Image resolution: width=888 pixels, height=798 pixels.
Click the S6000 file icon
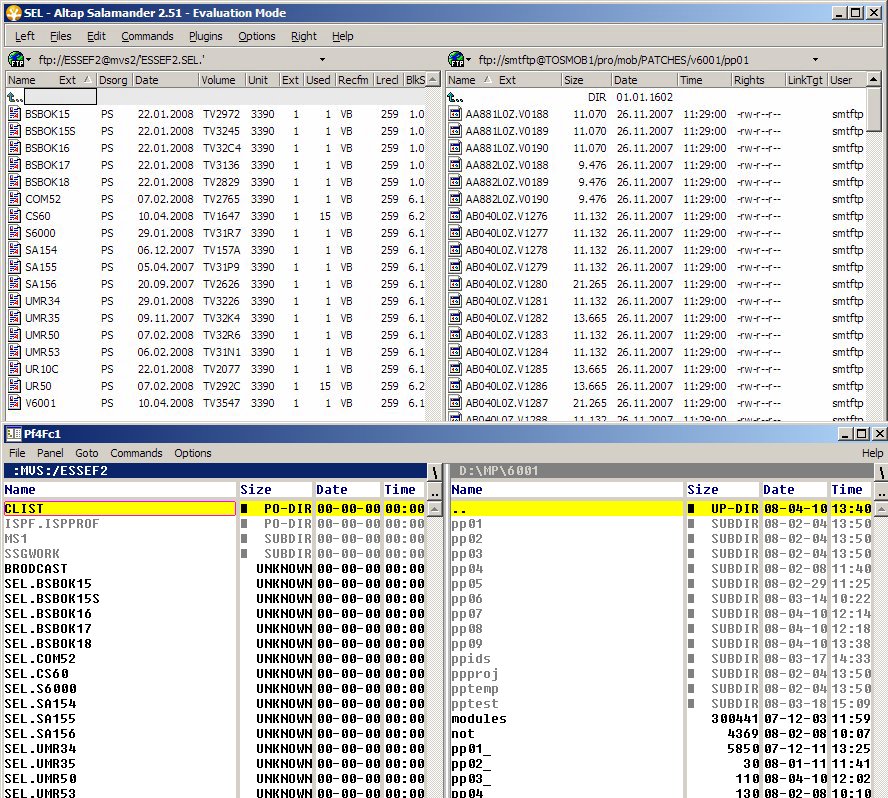(15, 233)
